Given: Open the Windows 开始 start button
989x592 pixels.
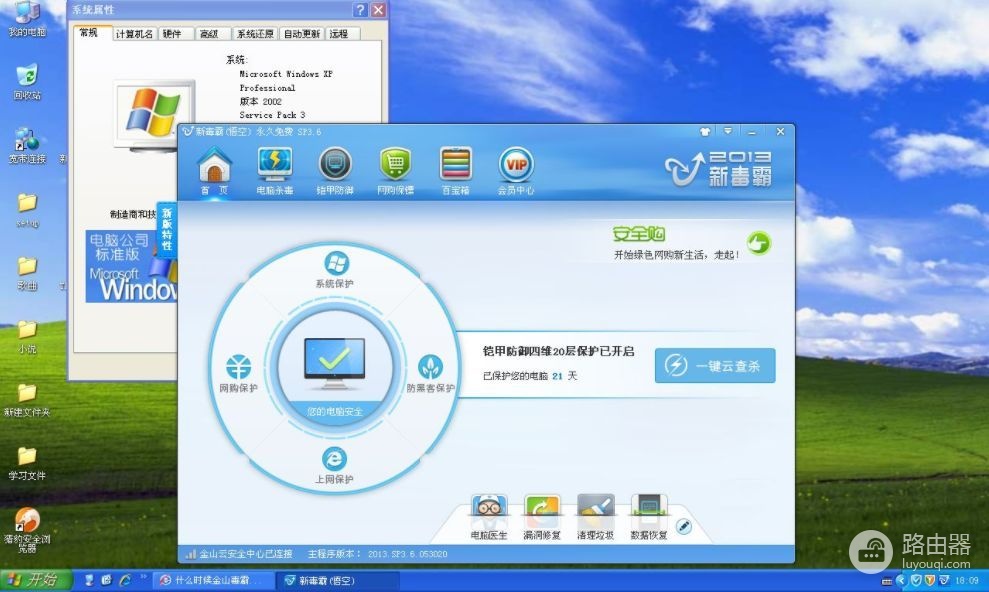Looking at the screenshot, I should [35, 580].
